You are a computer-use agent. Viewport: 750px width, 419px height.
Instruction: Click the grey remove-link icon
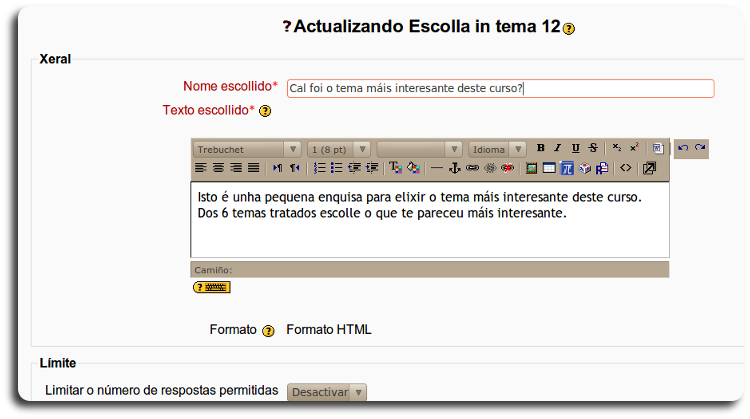click(x=490, y=168)
